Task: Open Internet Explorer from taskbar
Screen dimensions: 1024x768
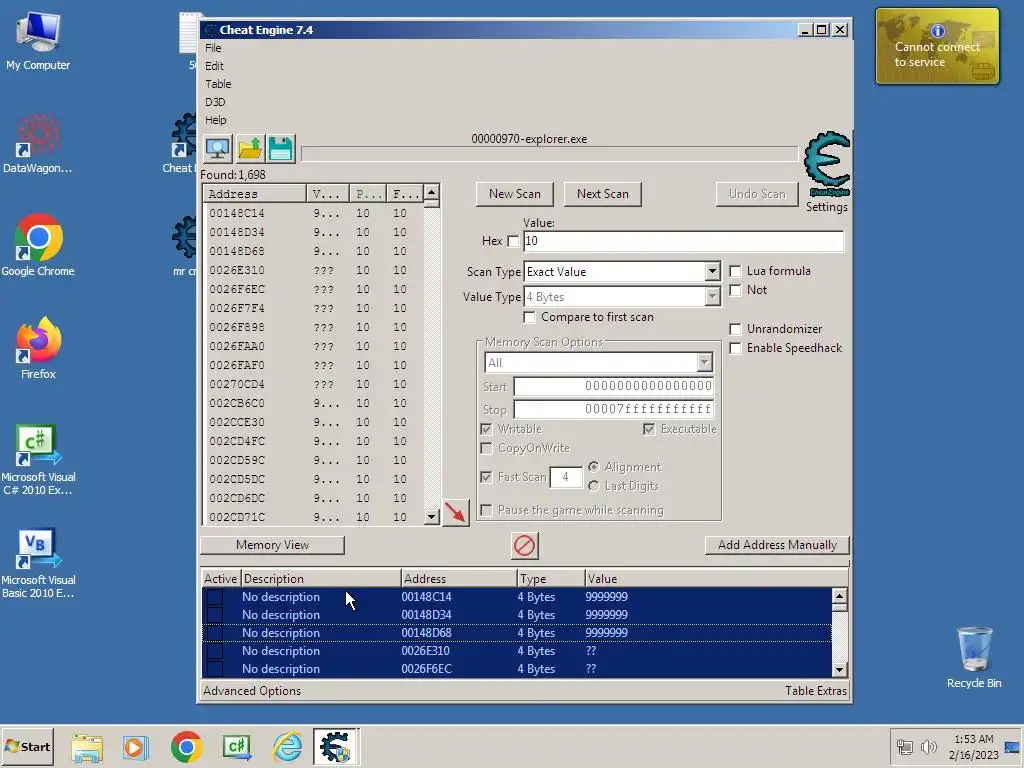Action: click(287, 747)
